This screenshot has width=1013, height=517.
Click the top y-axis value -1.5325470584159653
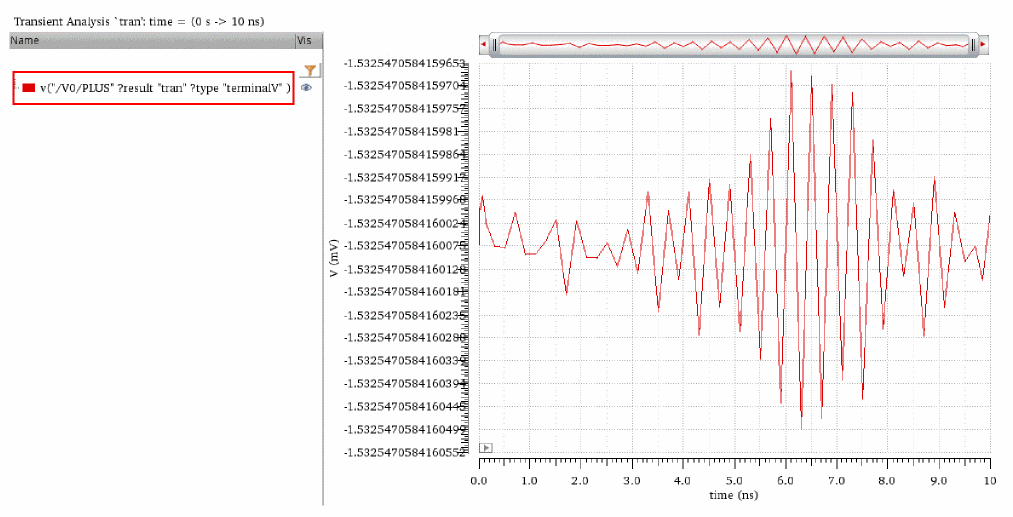406,63
